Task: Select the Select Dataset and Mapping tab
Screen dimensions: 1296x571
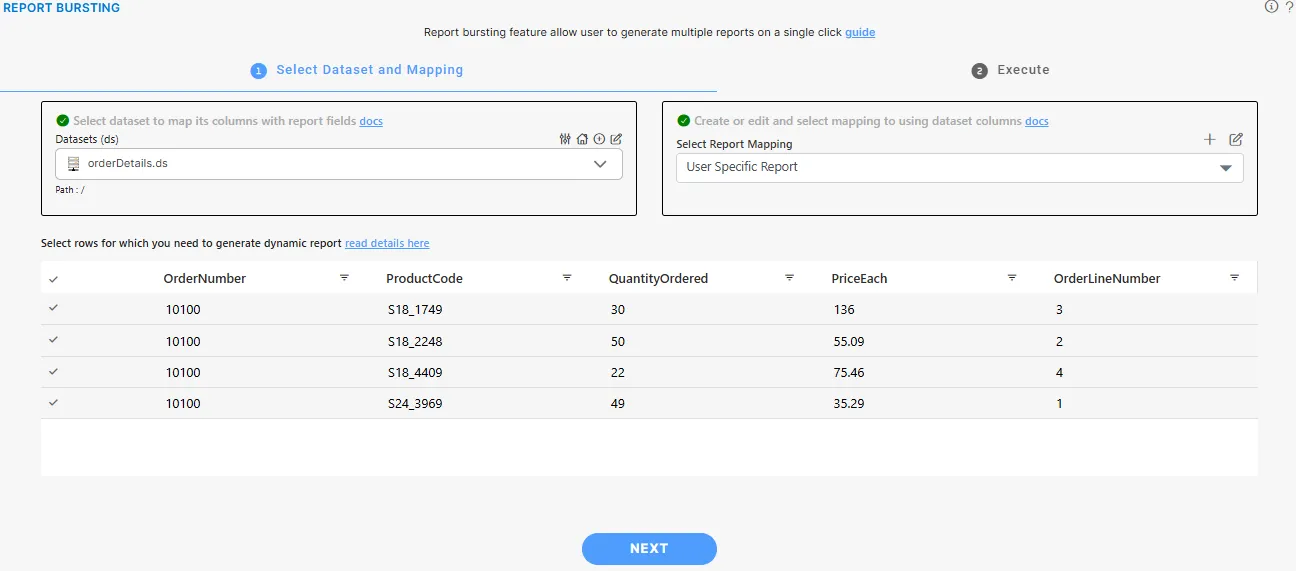Action: [358, 70]
